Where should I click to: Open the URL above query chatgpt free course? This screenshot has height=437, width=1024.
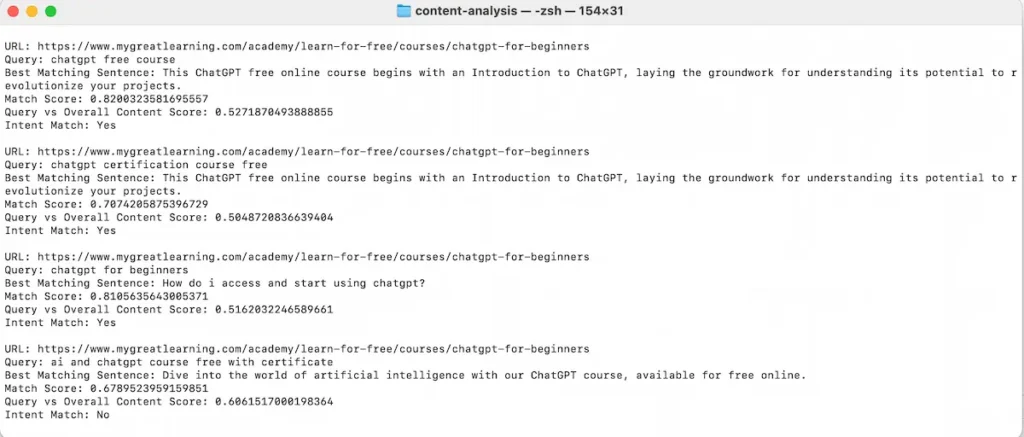(313, 46)
